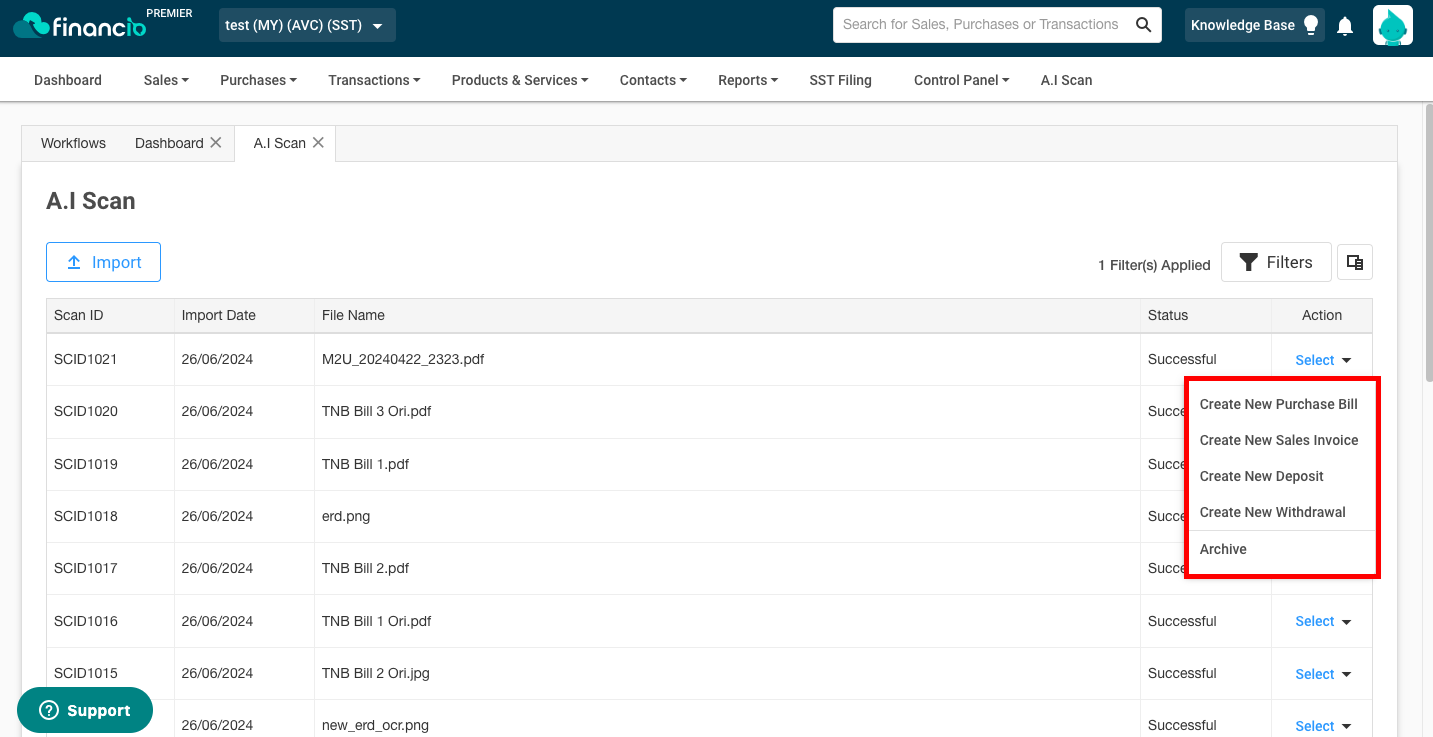The image size is (1433, 737).
Task: Switch to the Workflows tab
Action: pos(73,143)
